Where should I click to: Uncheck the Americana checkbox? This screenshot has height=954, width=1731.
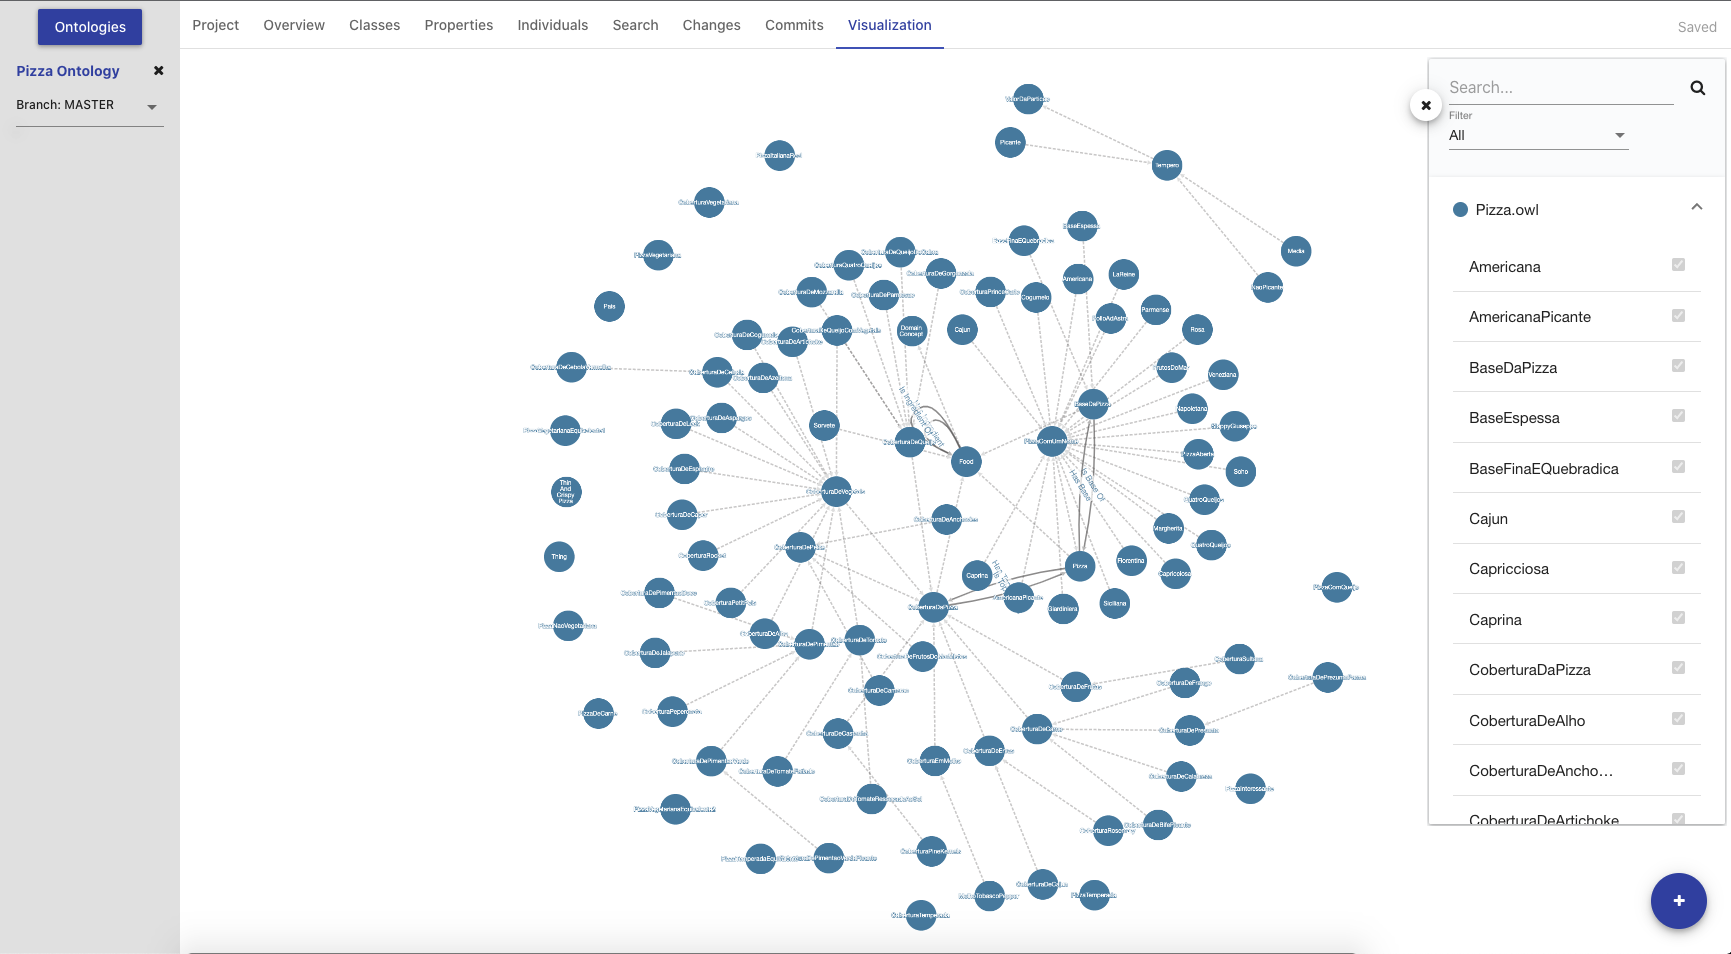click(1678, 265)
